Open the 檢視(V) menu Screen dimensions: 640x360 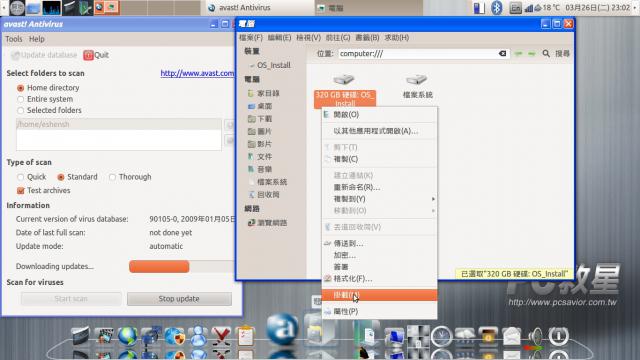(x=308, y=38)
